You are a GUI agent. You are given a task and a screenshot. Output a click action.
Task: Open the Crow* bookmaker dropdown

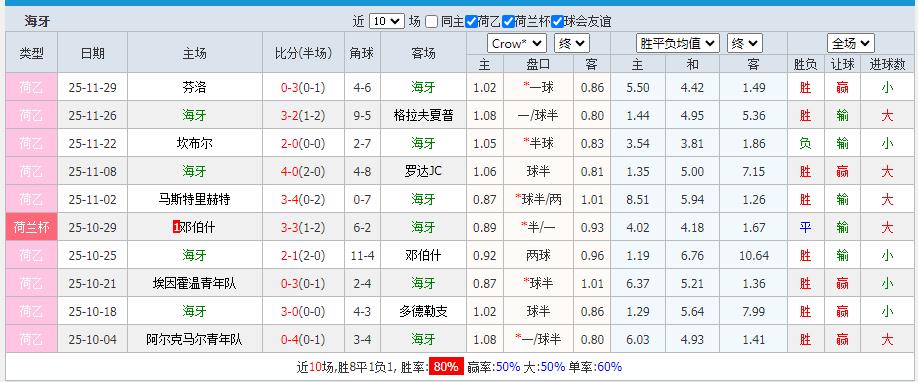point(517,43)
